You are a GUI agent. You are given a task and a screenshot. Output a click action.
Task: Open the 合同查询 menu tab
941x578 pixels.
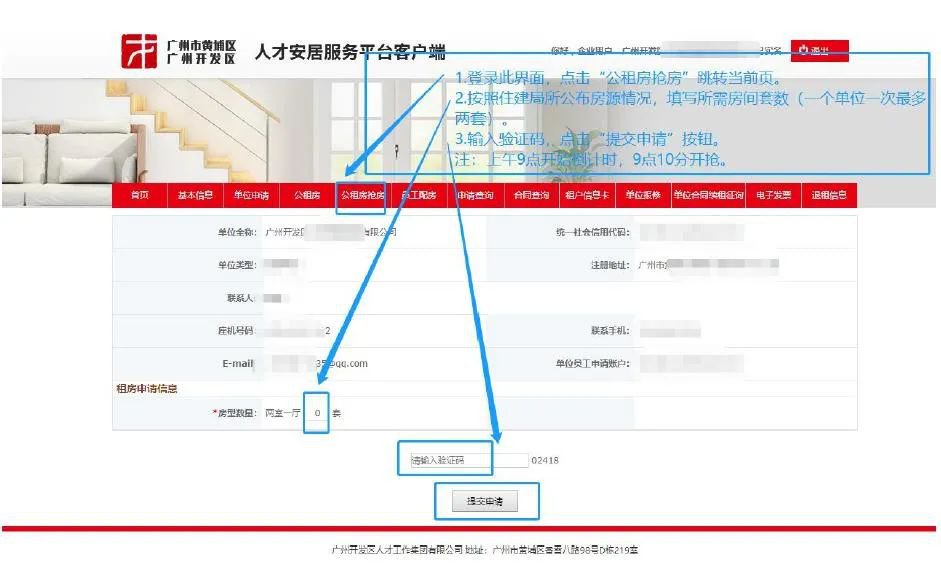531,195
